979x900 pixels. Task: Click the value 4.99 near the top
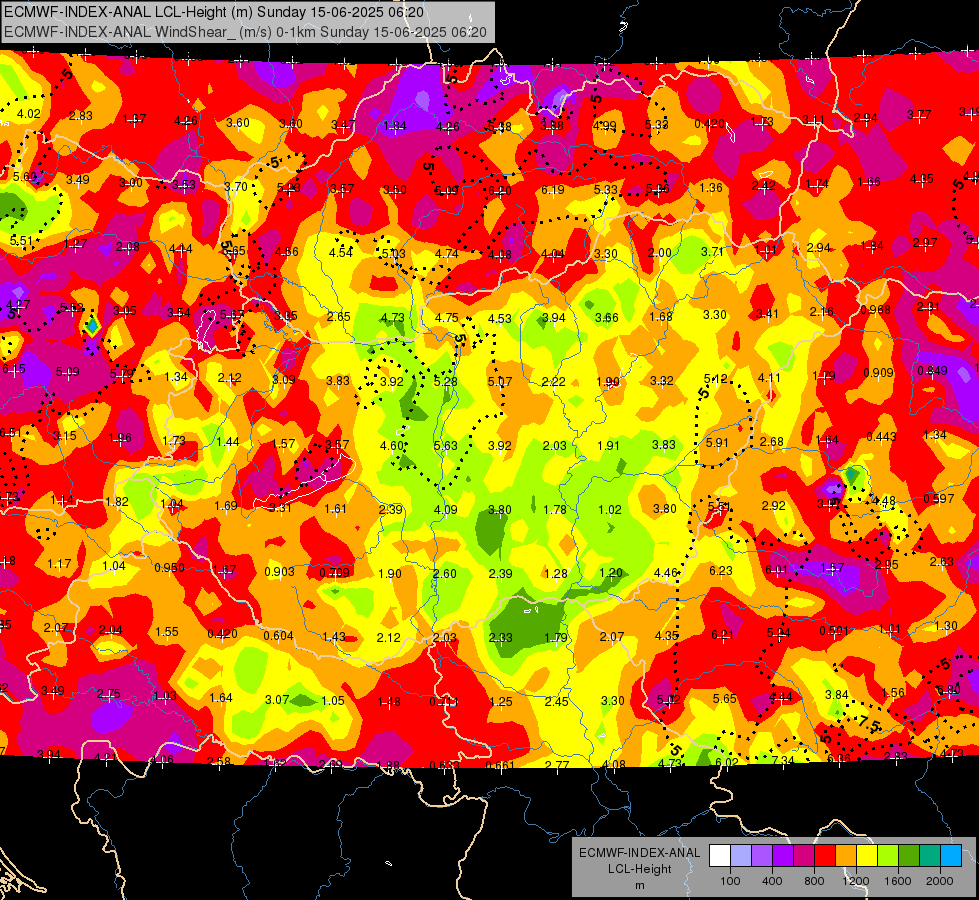604,126
